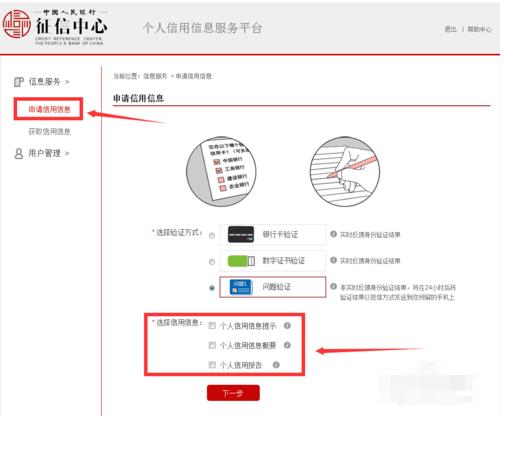
Task: Click info icon next to 个人信用信息概要
Action: pos(287,345)
